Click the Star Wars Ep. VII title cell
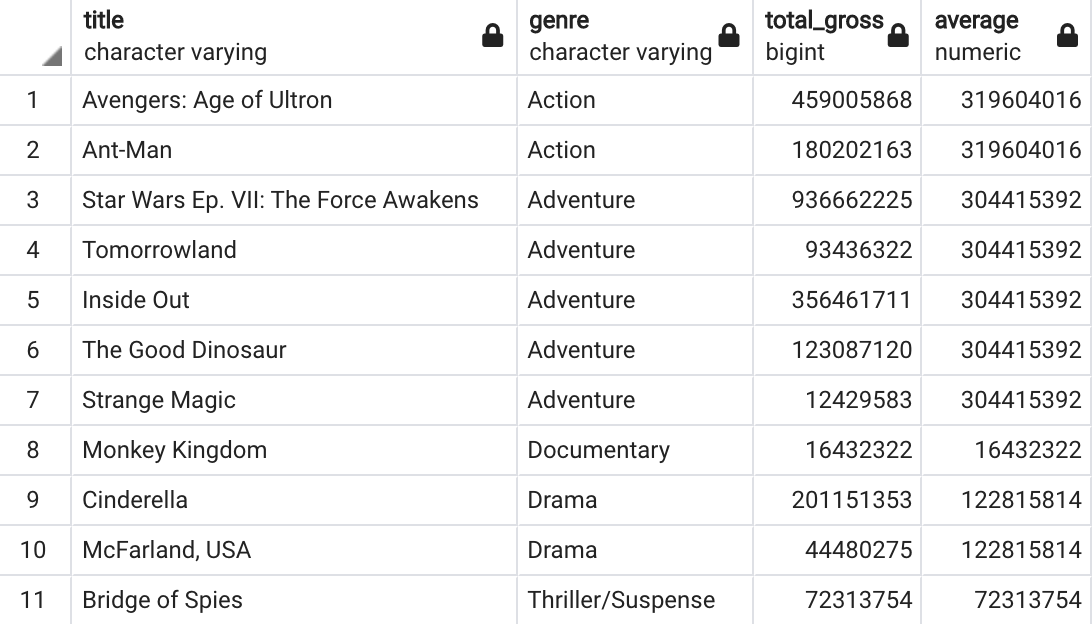This screenshot has width=1092, height=624. (280, 200)
